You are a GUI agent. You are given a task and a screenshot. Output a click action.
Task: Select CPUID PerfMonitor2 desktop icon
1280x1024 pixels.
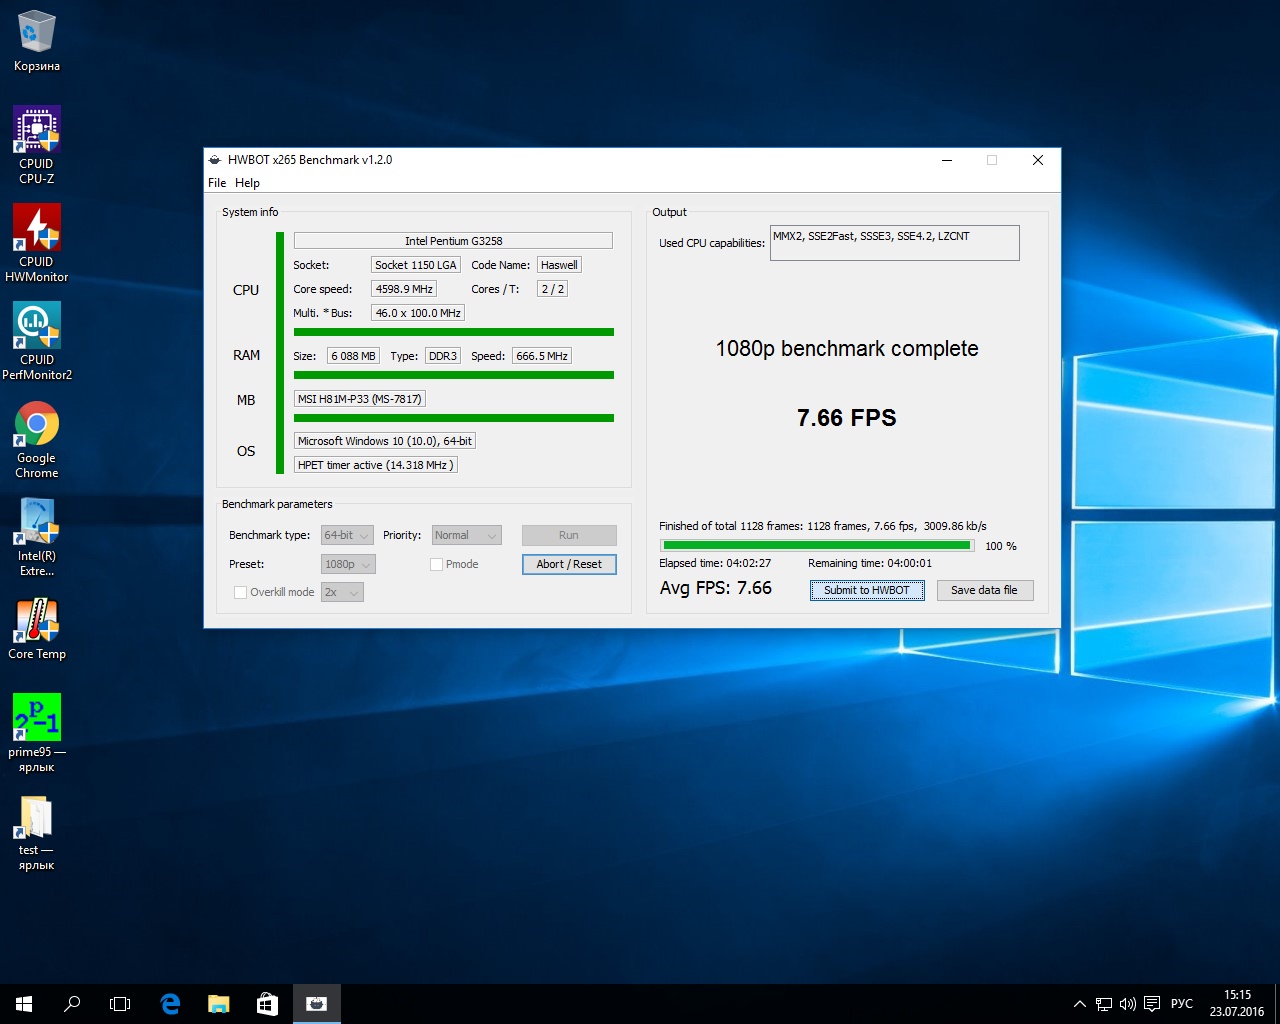pos(37,341)
